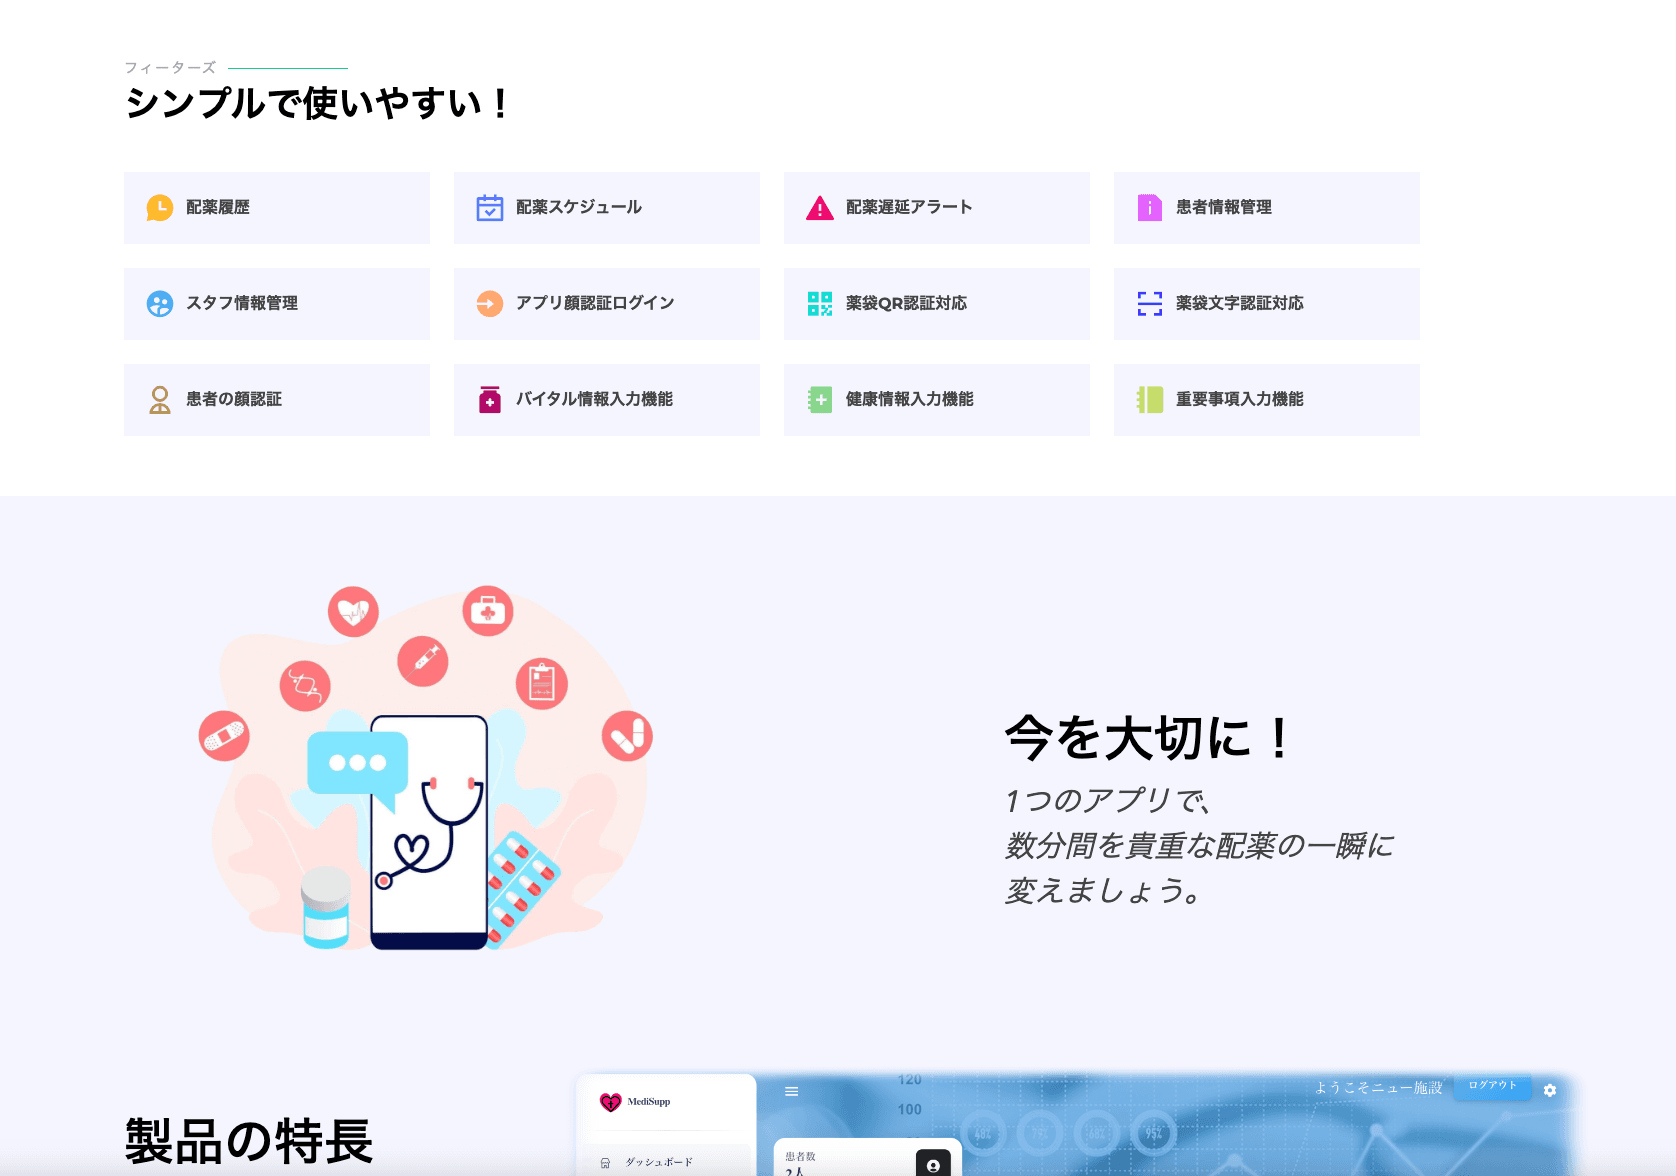Image resolution: width=1676 pixels, height=1176 pixels.
Task: Select the 配薬履歴 clock icon
Action: pos(159,207)
